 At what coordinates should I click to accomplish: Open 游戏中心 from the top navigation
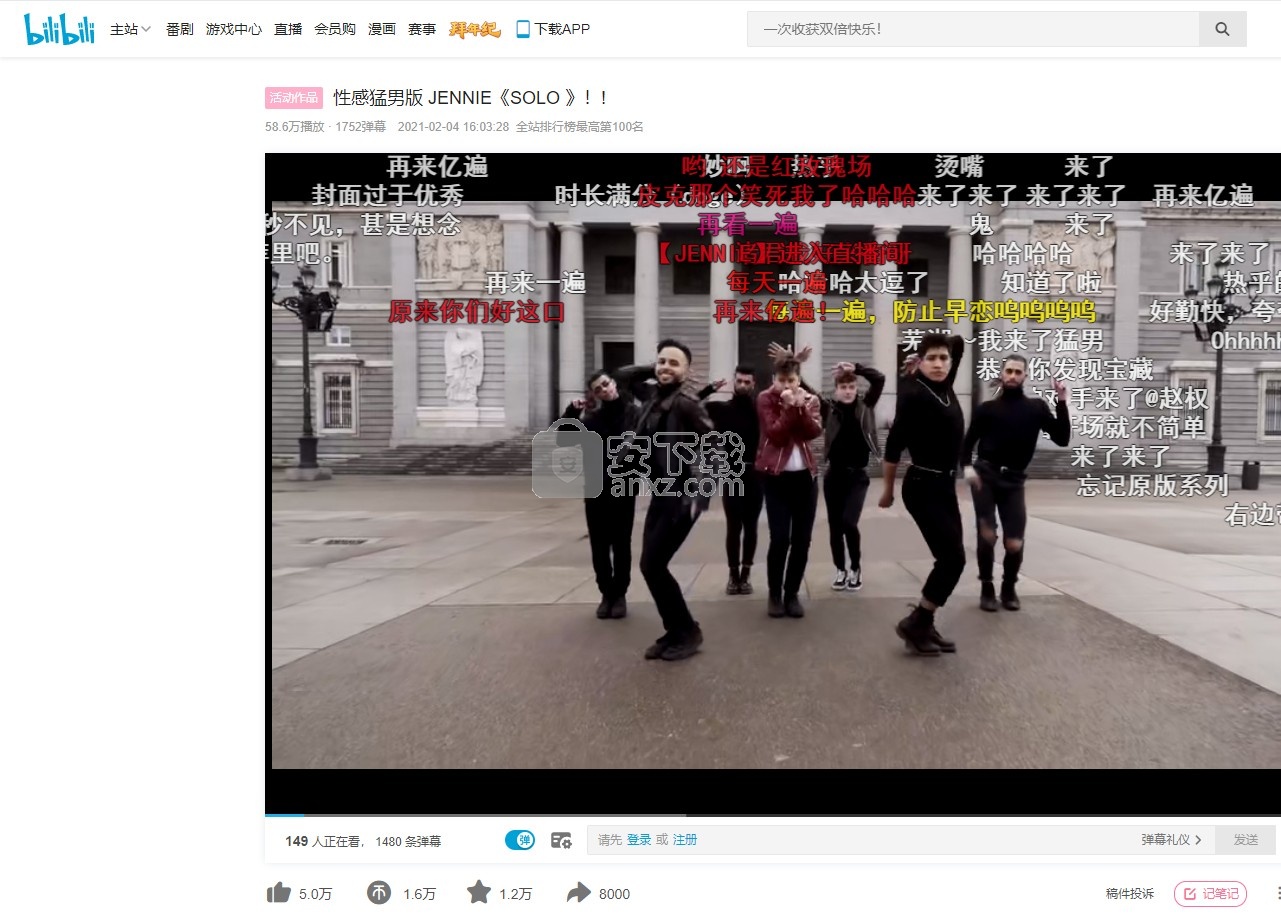(x=234, y=29)
